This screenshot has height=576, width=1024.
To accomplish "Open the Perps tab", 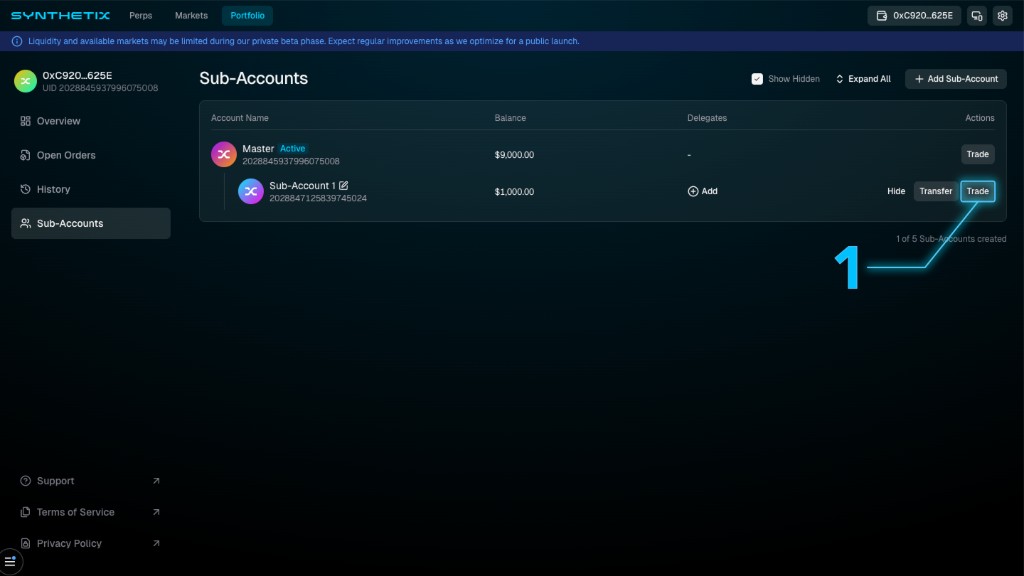I will tap(140, 15).
